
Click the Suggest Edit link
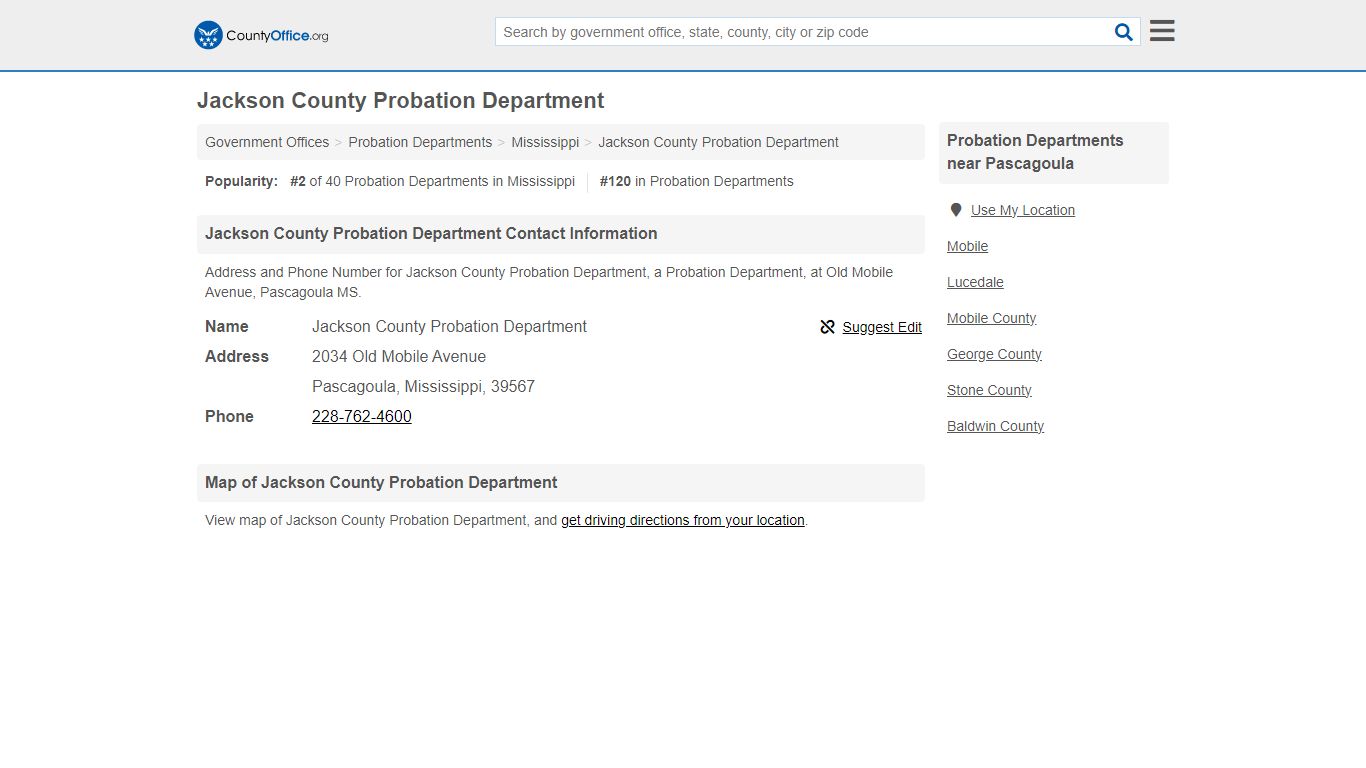click(x=882, y=327)
